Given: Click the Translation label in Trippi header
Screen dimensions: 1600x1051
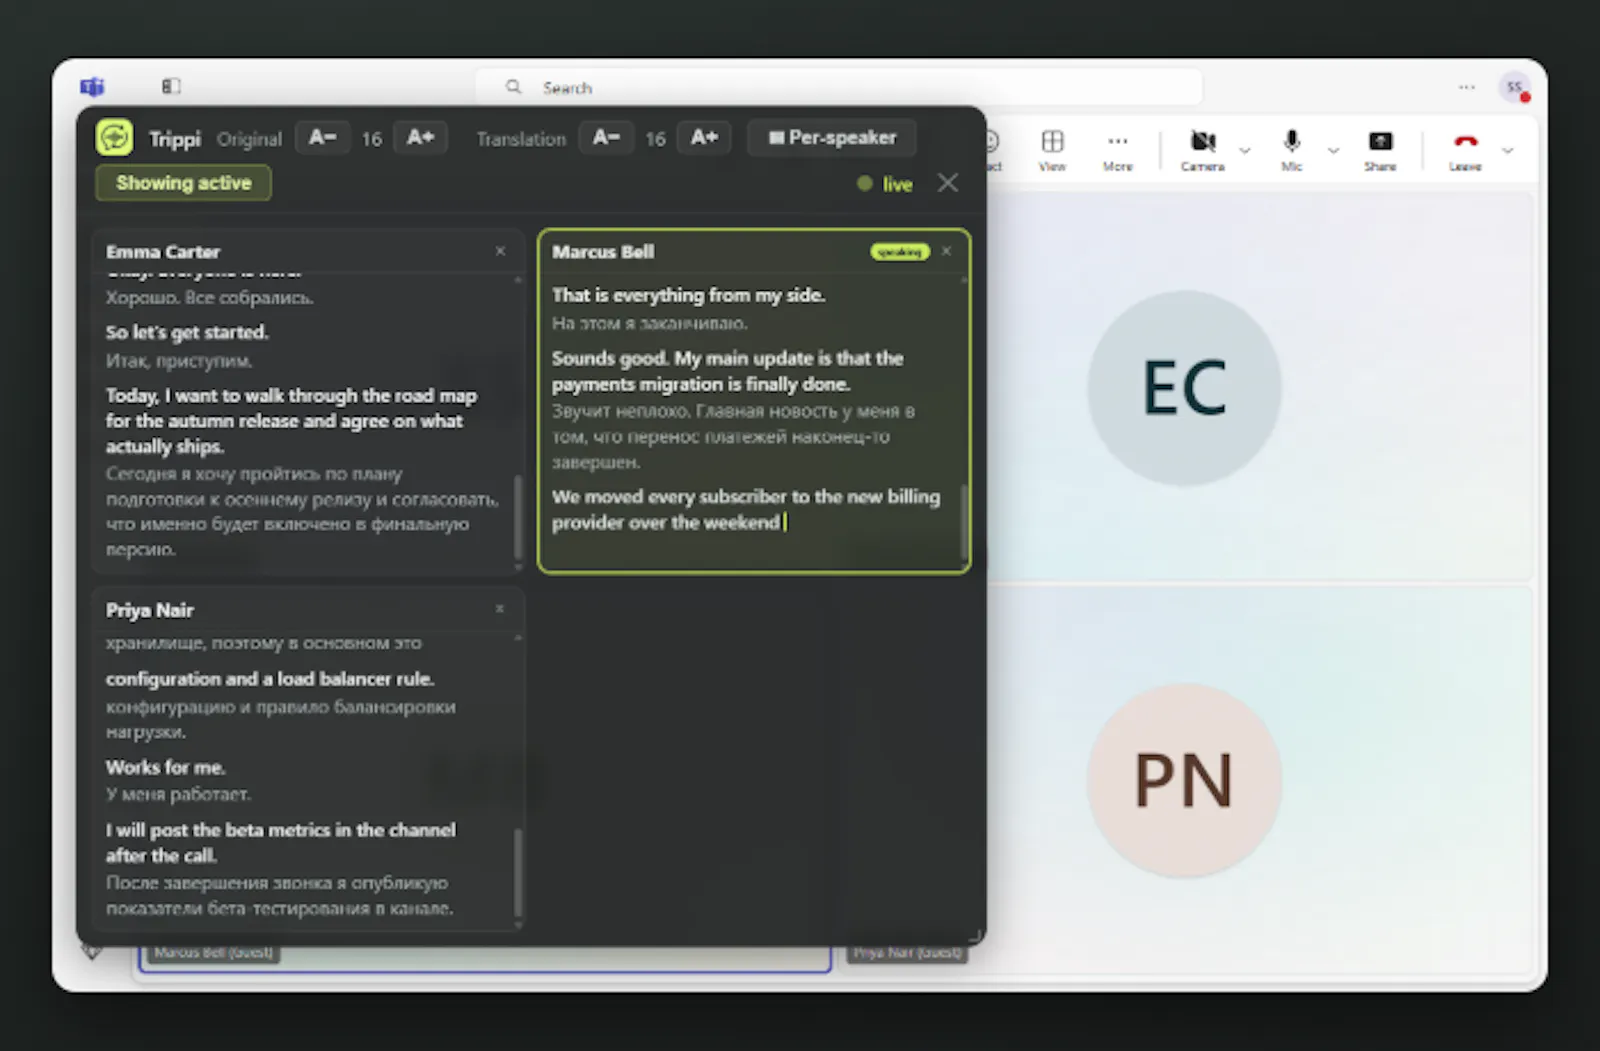Looking at the screenshot, I should (x=521, y=139).
